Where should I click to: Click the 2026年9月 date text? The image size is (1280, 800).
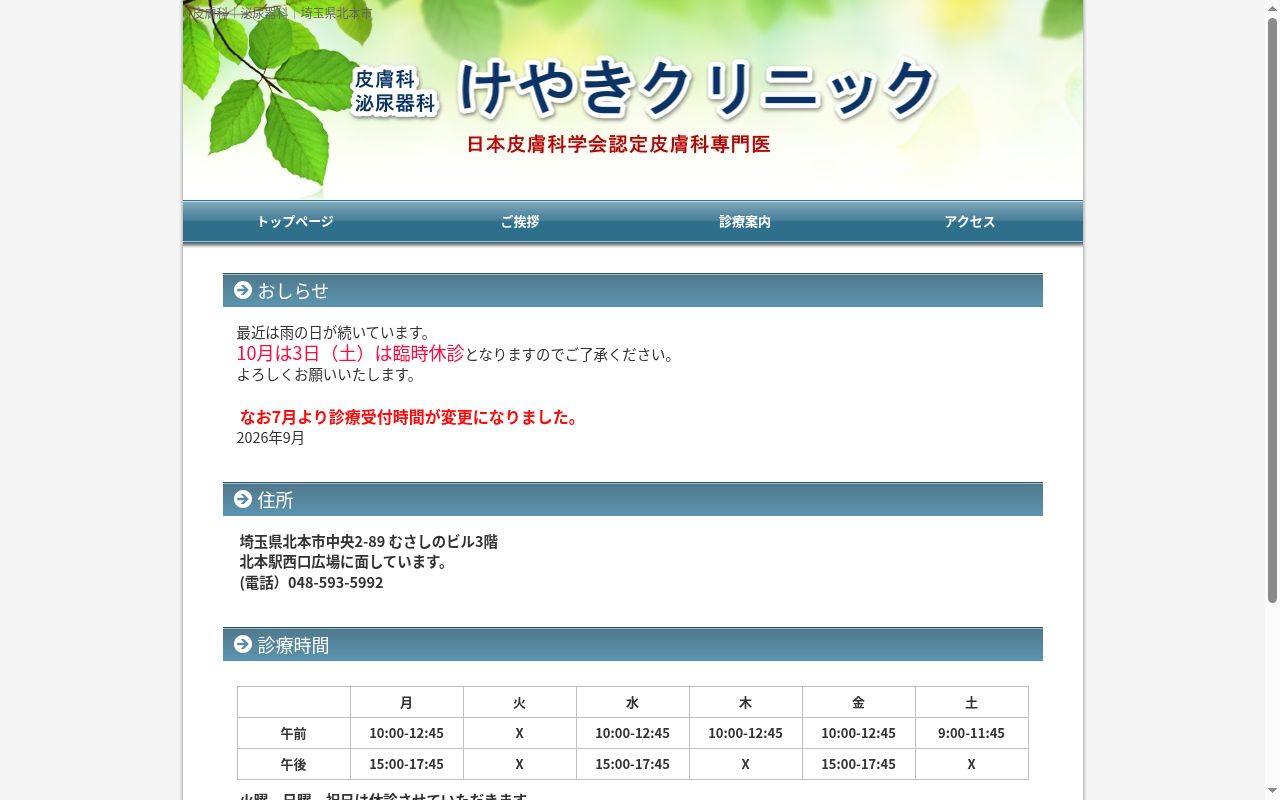point(271,438)
